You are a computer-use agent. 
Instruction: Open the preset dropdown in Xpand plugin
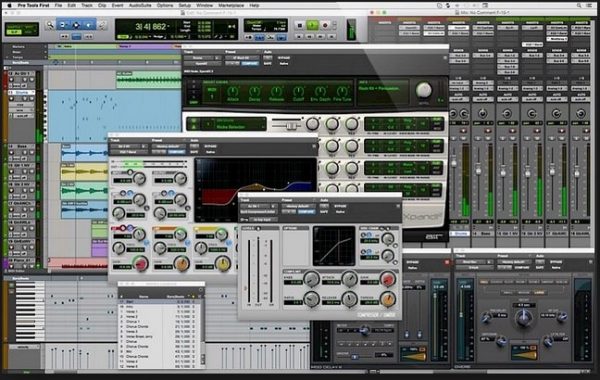[x=242, y=58]
